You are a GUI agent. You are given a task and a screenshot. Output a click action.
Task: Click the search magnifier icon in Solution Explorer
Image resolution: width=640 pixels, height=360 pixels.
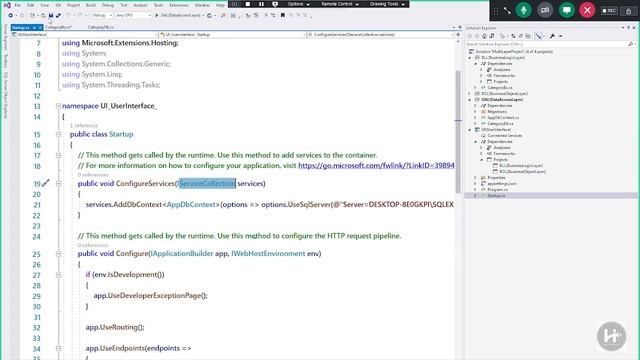click(x=631, y=44)
